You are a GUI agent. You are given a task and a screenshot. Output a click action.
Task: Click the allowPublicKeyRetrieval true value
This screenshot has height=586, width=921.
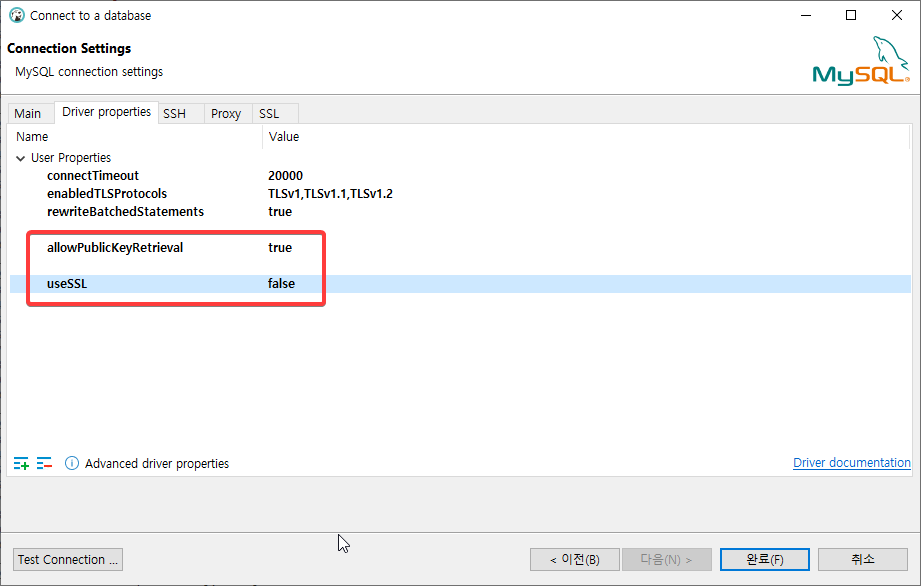[279, 247]
